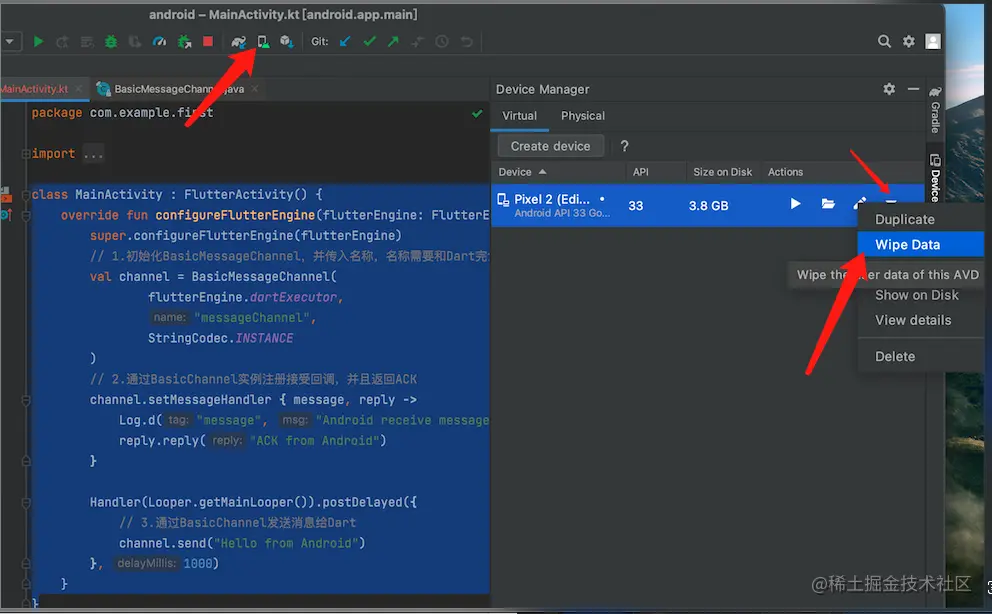Click the 3.8 GB size cell
The height and width of the screenshot is (614, 992).
tap(709, 206)
